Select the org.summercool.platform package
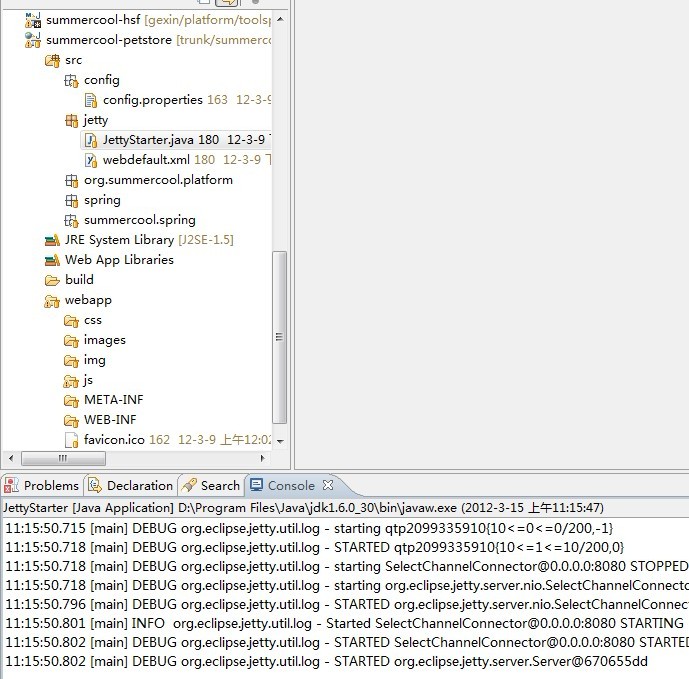Image resolution: width=689 pixels, height=679 pixels. [158, 180]
